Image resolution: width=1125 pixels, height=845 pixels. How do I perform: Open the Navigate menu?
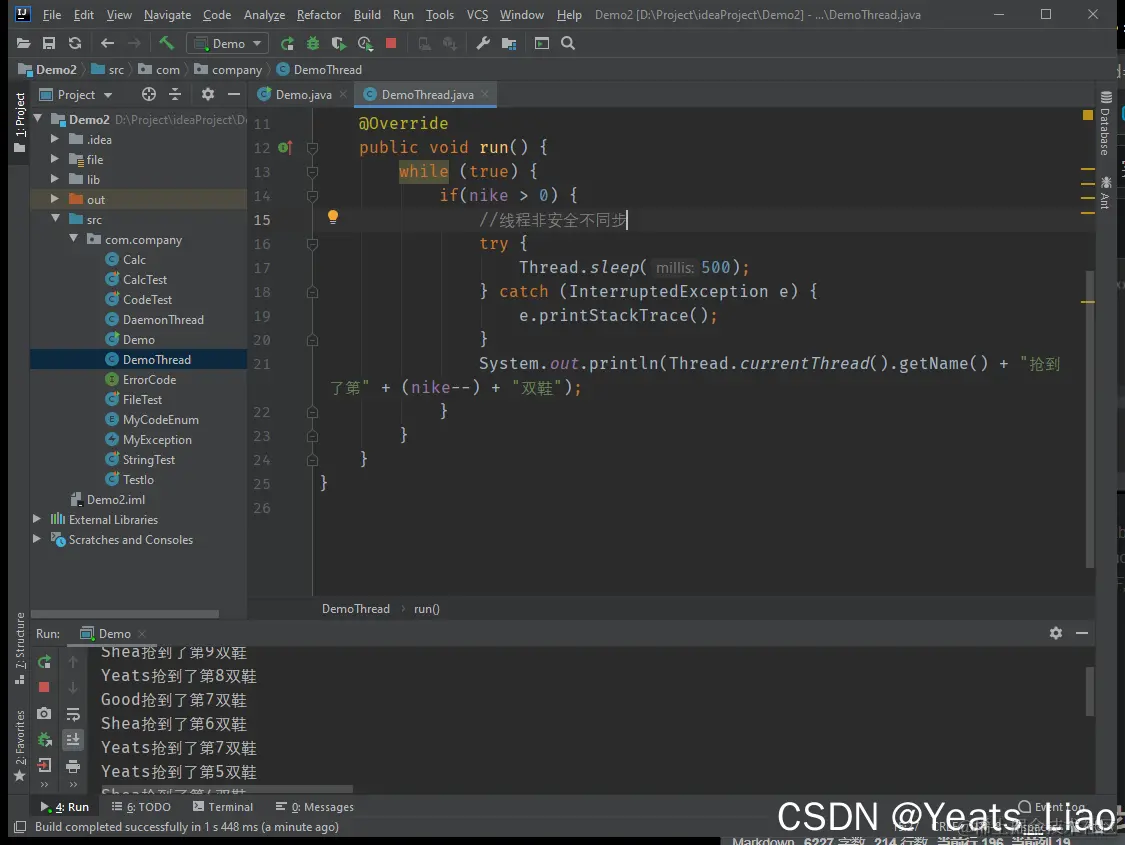[167, 14]
